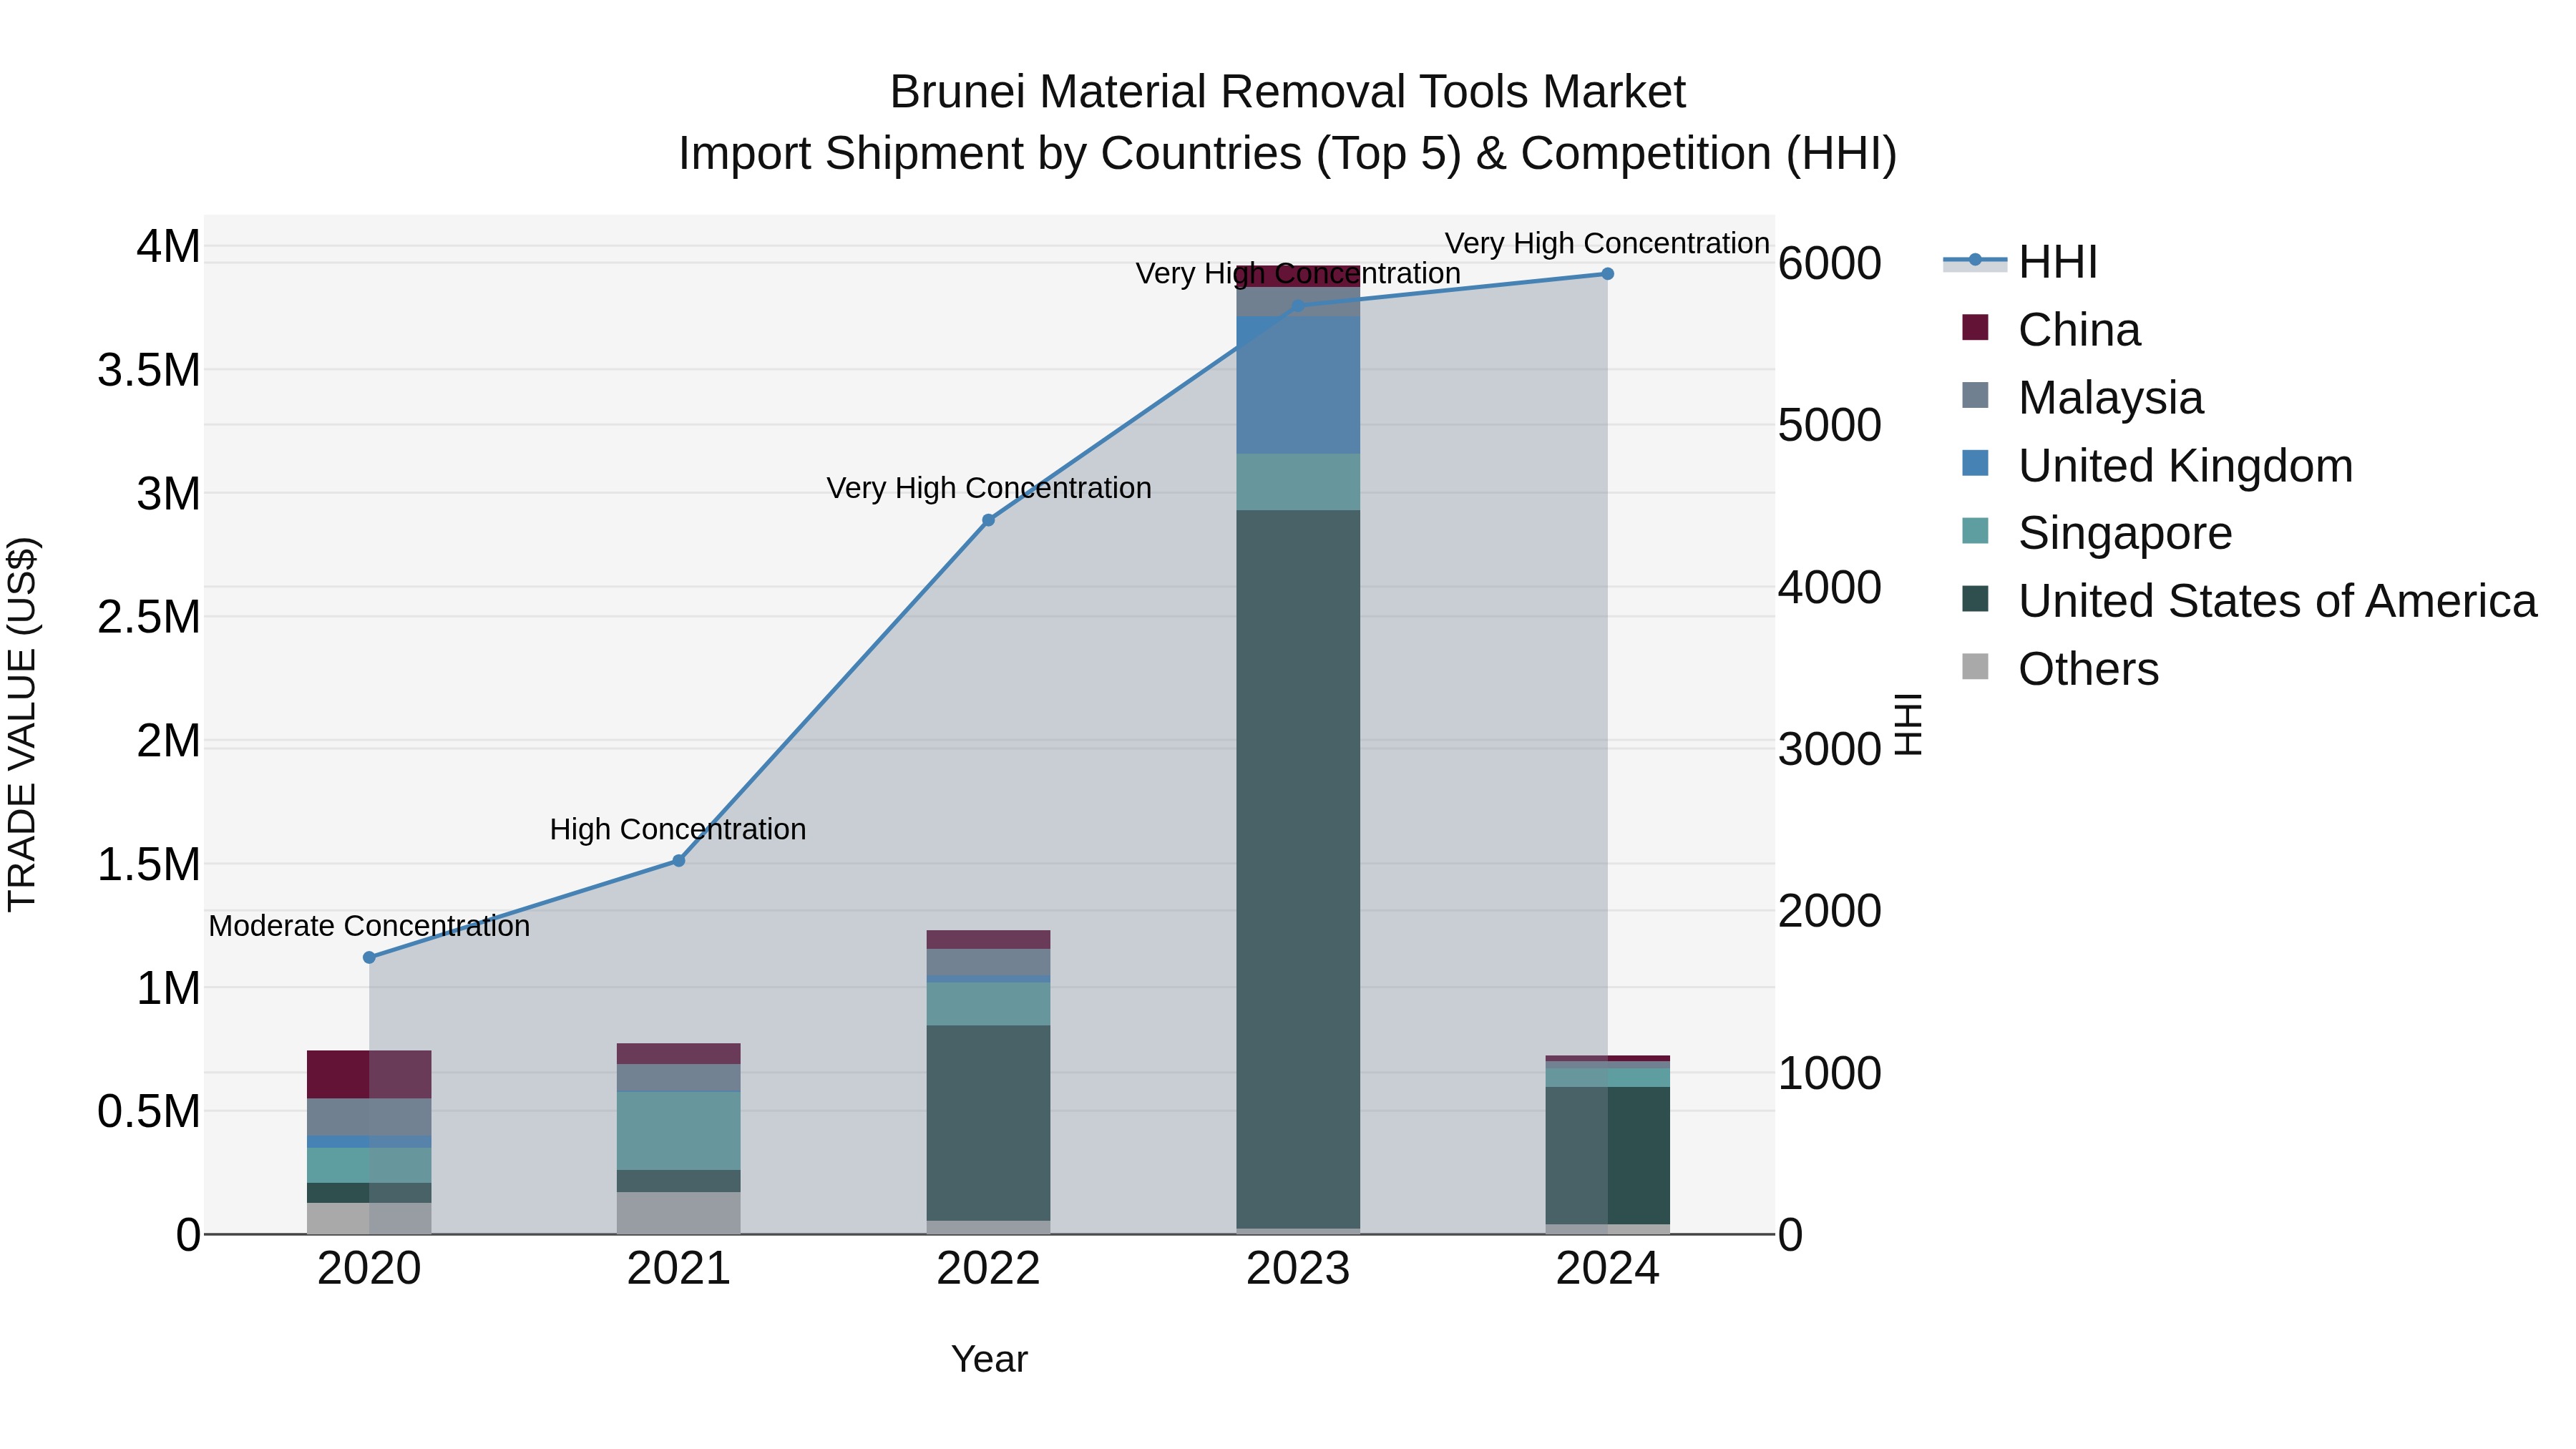This screenshot has height=1449, width=2576.
Task: Click the 2022 United States bar segment
Action: pyautogui.click(x=988, y=1123)
